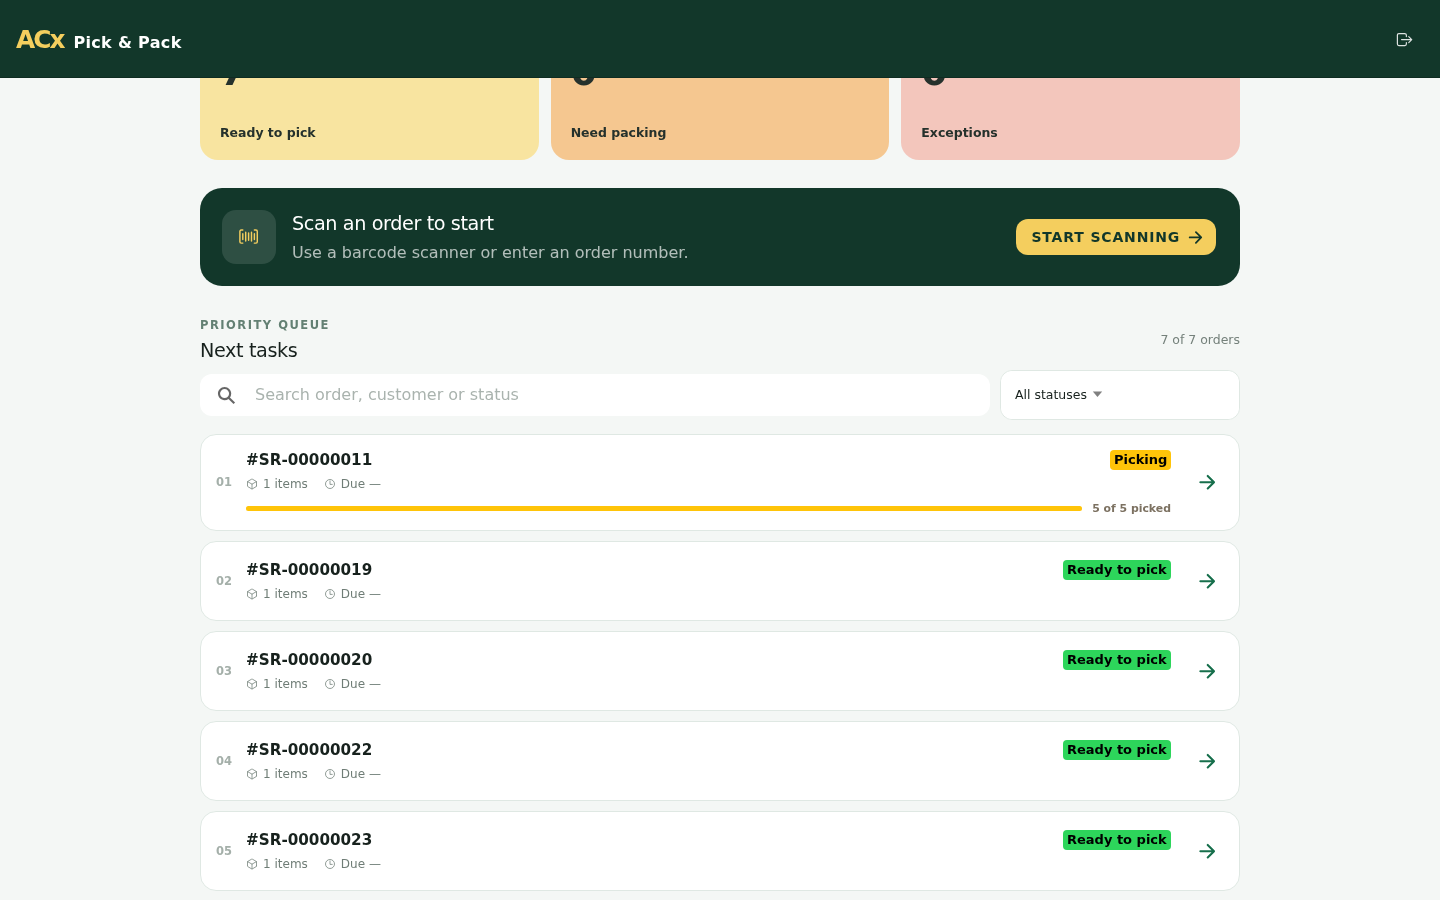Select the Exceptions summary card
Viewport: 1440px width, 900px height.
pos(1070,118)
